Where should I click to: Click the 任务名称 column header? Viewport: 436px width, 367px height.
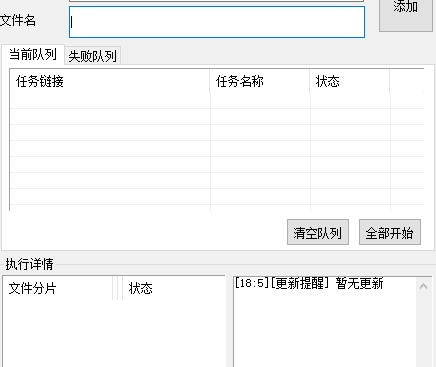click(x=260, y=81)
